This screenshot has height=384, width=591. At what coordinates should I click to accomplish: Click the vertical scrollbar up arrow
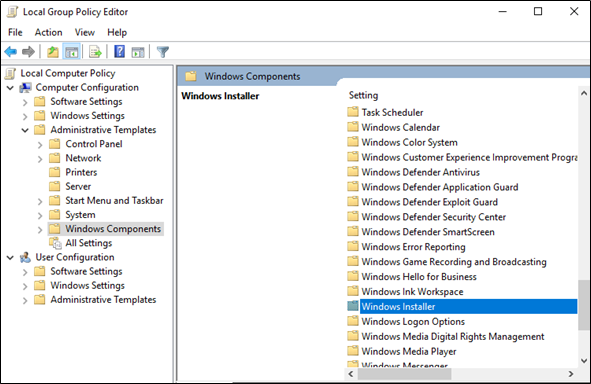pos(584,93)
